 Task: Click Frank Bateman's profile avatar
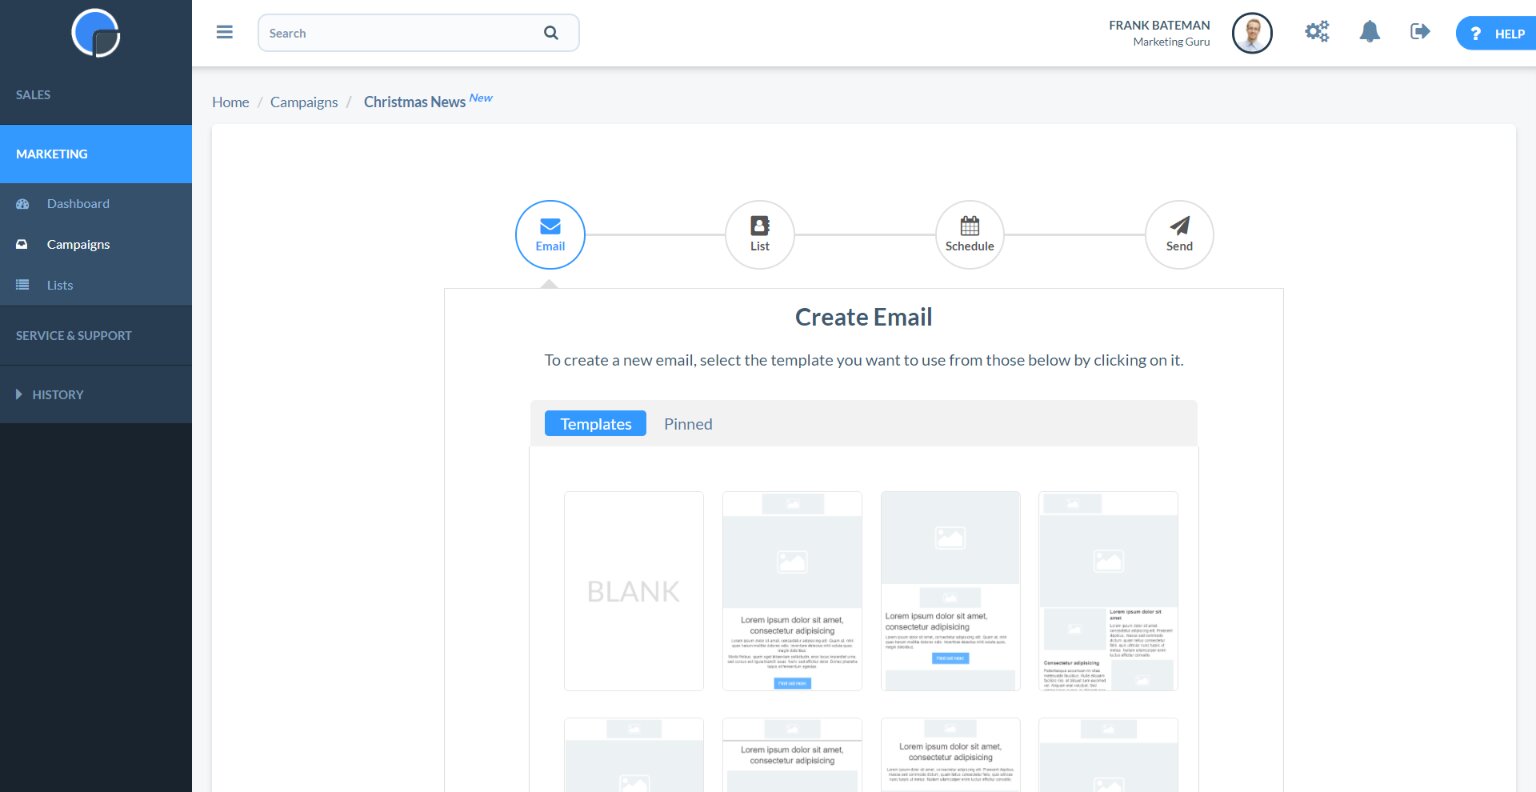1252,33
